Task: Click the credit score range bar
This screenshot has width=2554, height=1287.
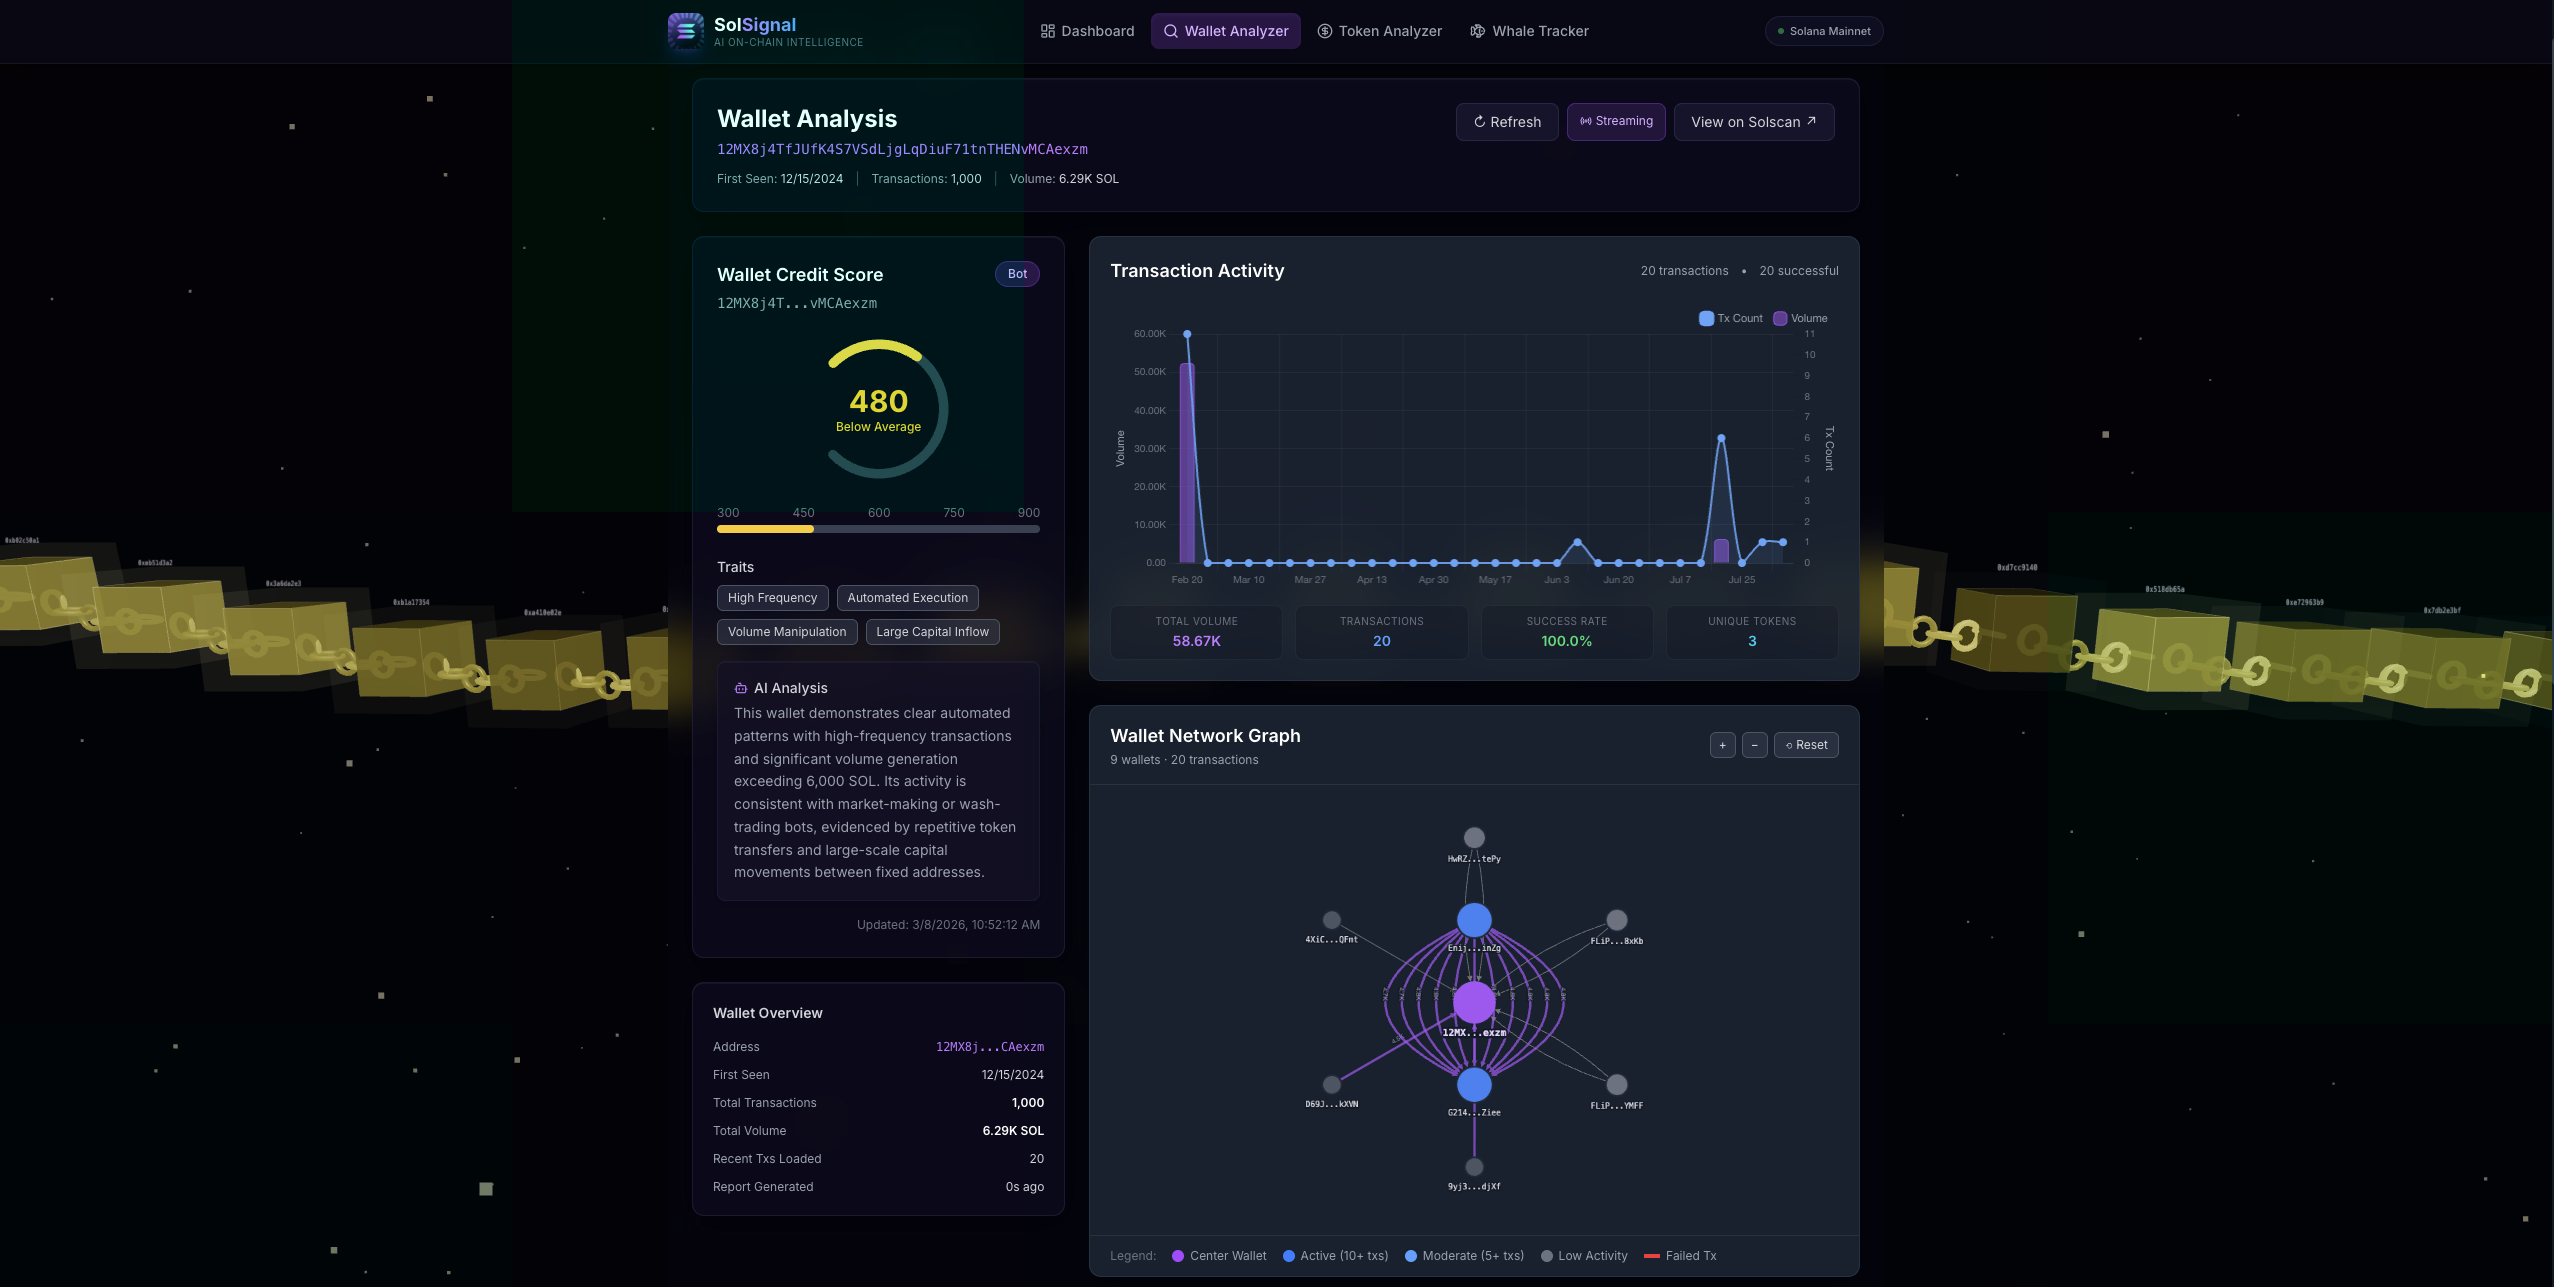Action: pos(878,529)
